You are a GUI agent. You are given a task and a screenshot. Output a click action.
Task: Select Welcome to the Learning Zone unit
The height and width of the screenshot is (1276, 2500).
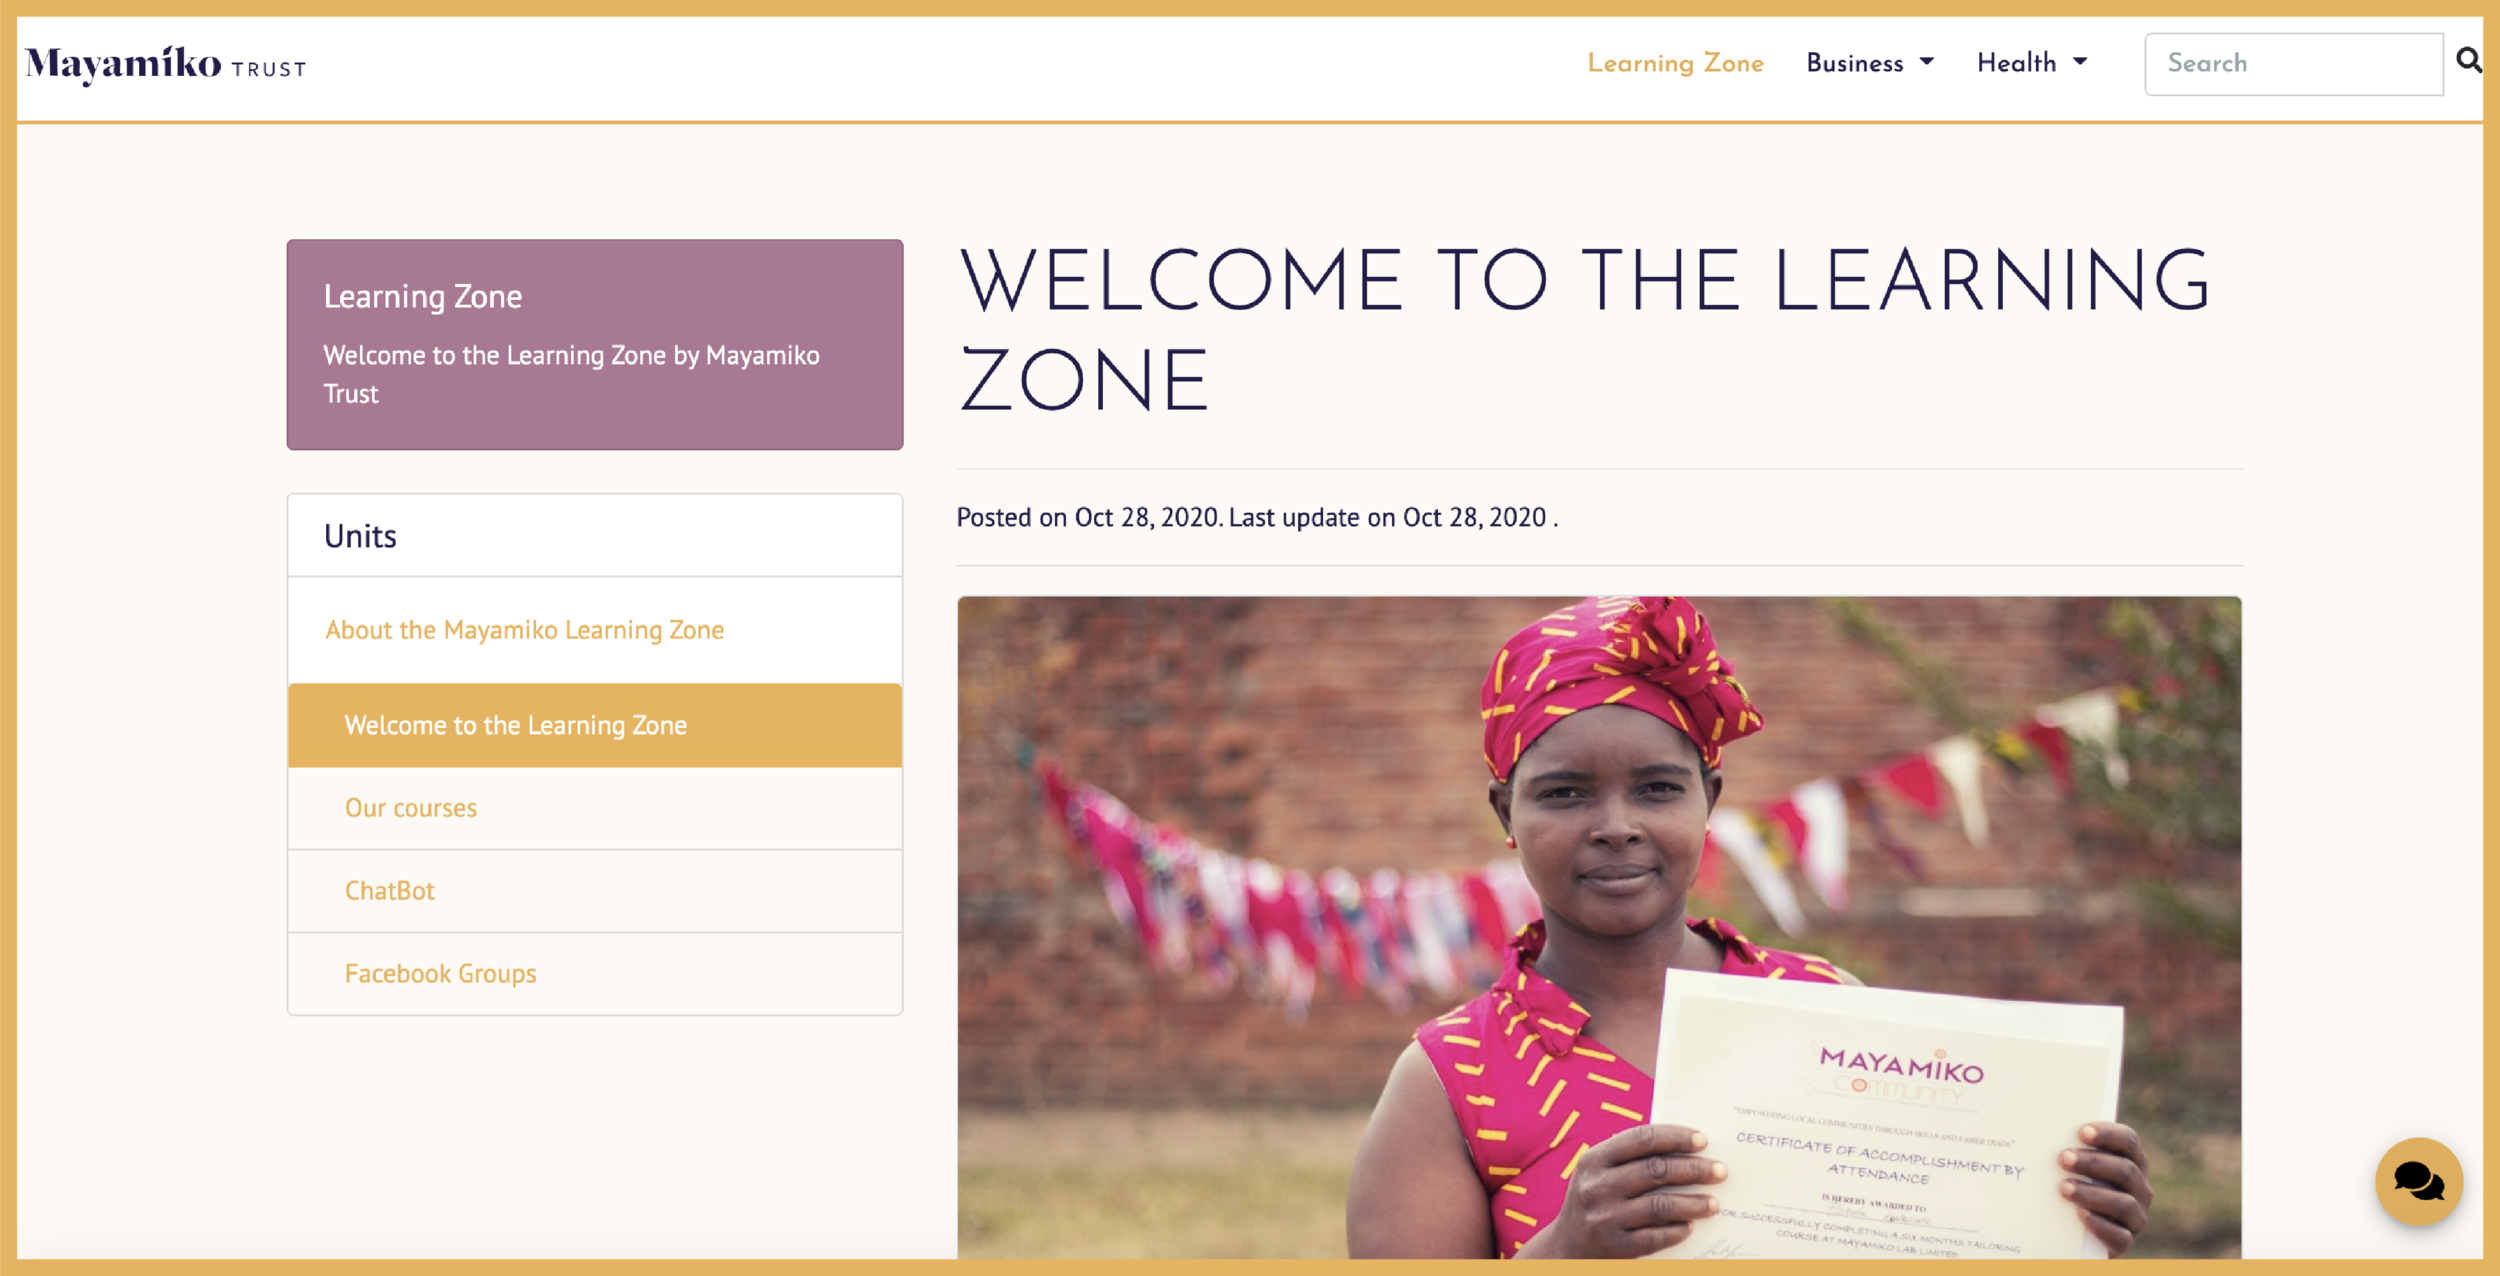coord(595,725)
